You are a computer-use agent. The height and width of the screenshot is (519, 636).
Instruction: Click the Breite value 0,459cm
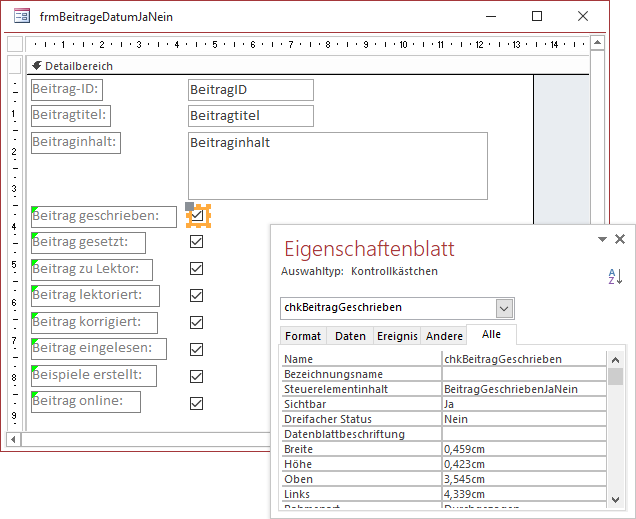click(x=524, y=449)
